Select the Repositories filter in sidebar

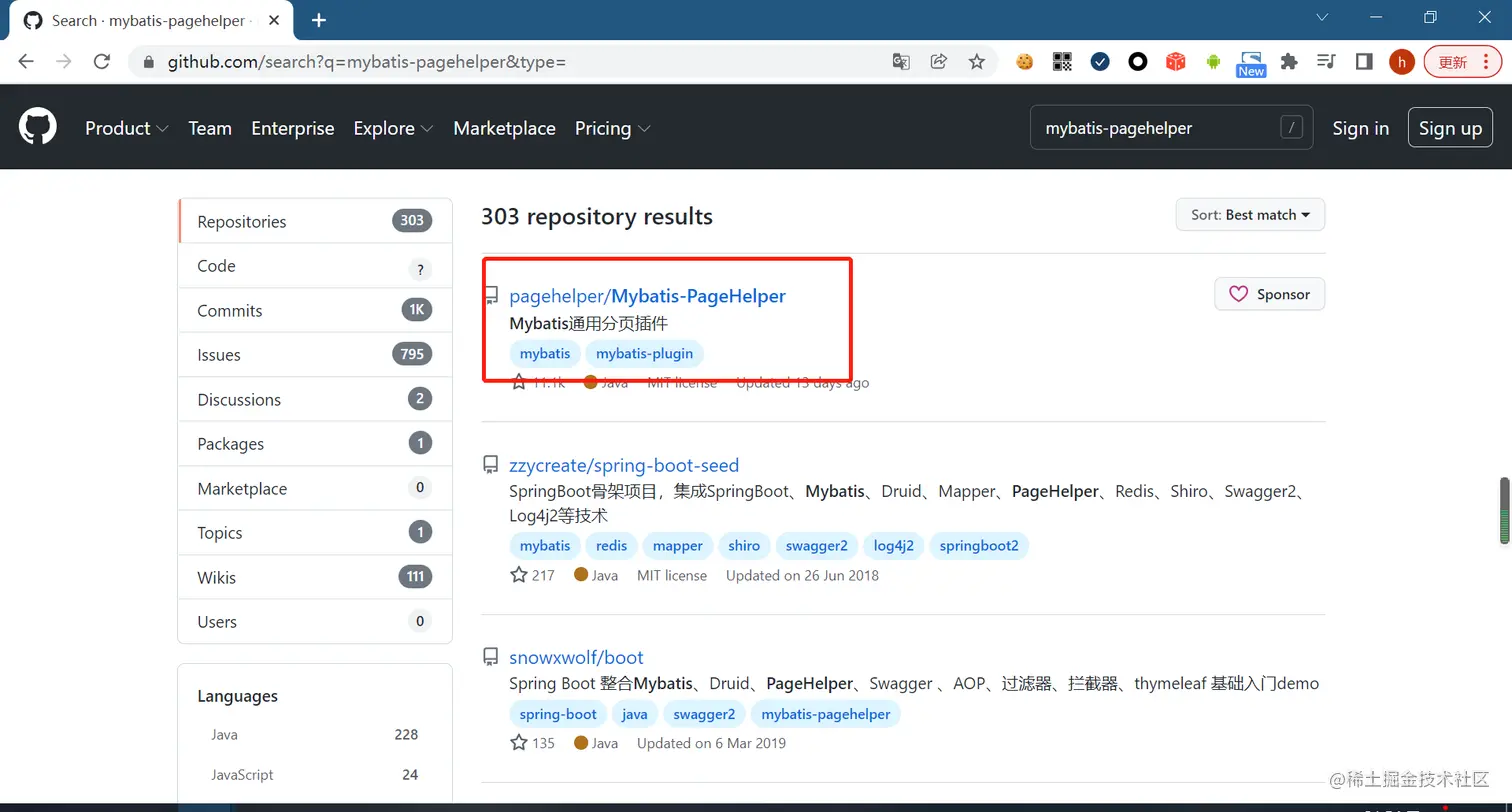point(315,221)
